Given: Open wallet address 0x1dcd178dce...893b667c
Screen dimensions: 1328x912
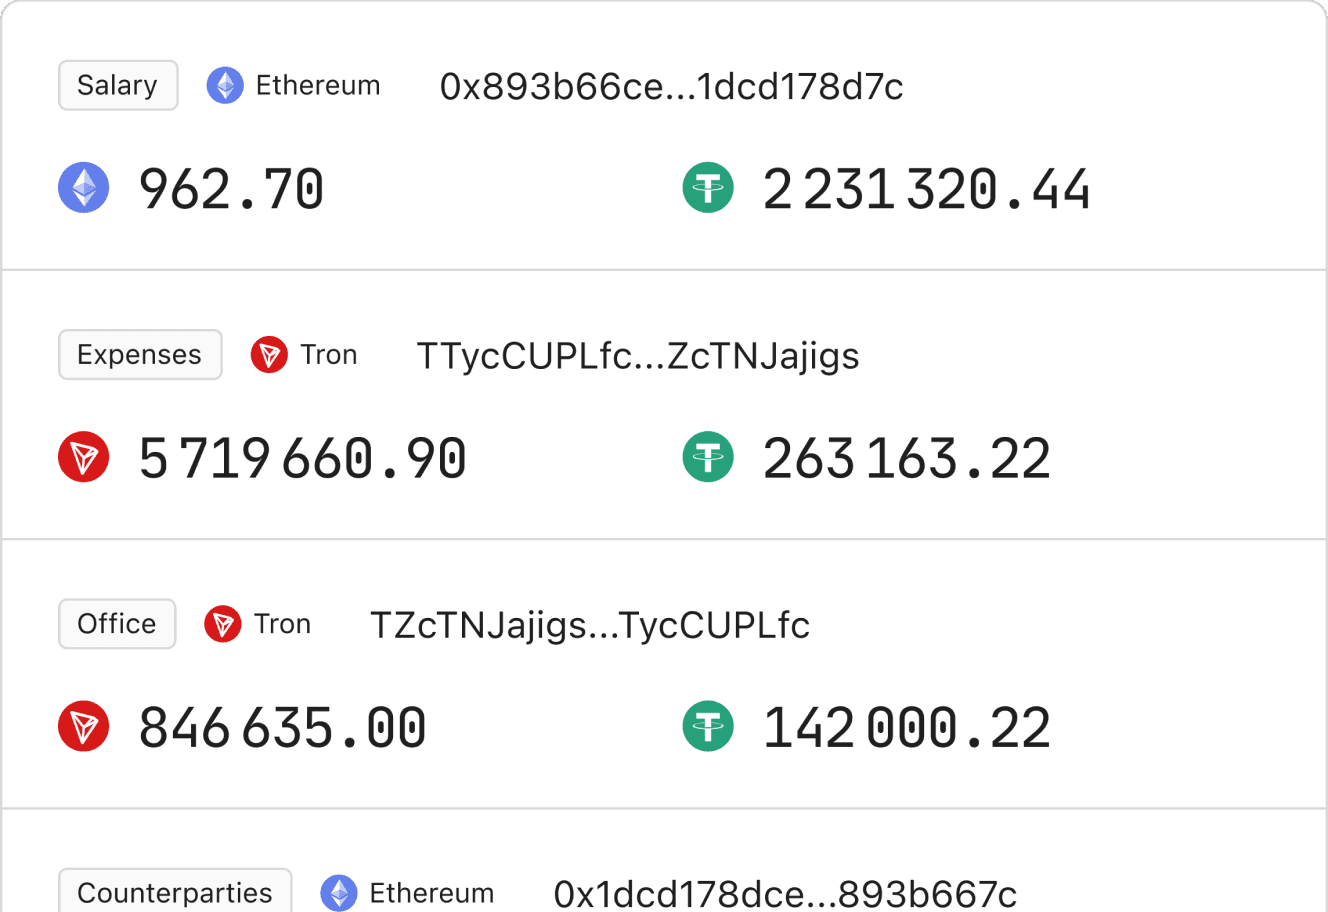Looking at the screenshot, I should coord(785,893).
